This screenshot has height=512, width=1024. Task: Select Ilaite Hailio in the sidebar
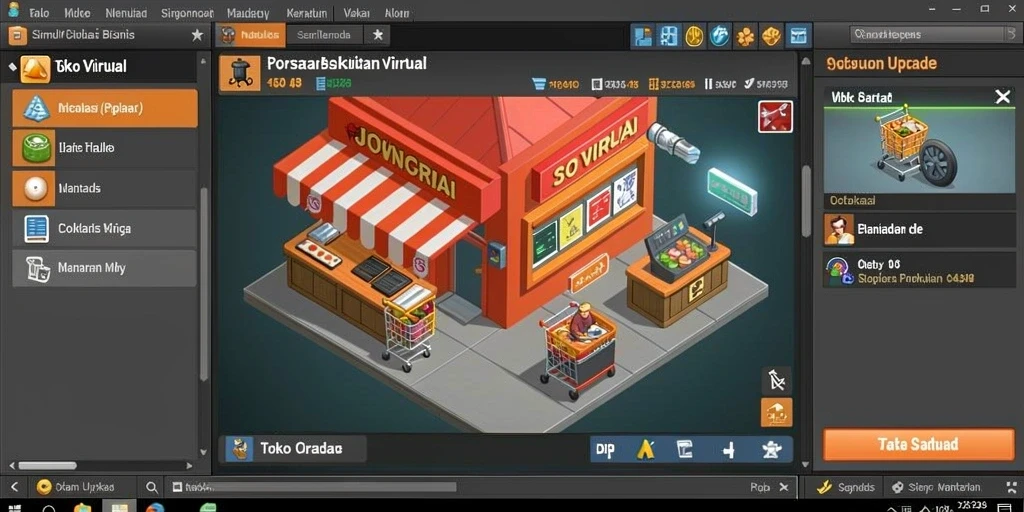(x=104, y=148)
